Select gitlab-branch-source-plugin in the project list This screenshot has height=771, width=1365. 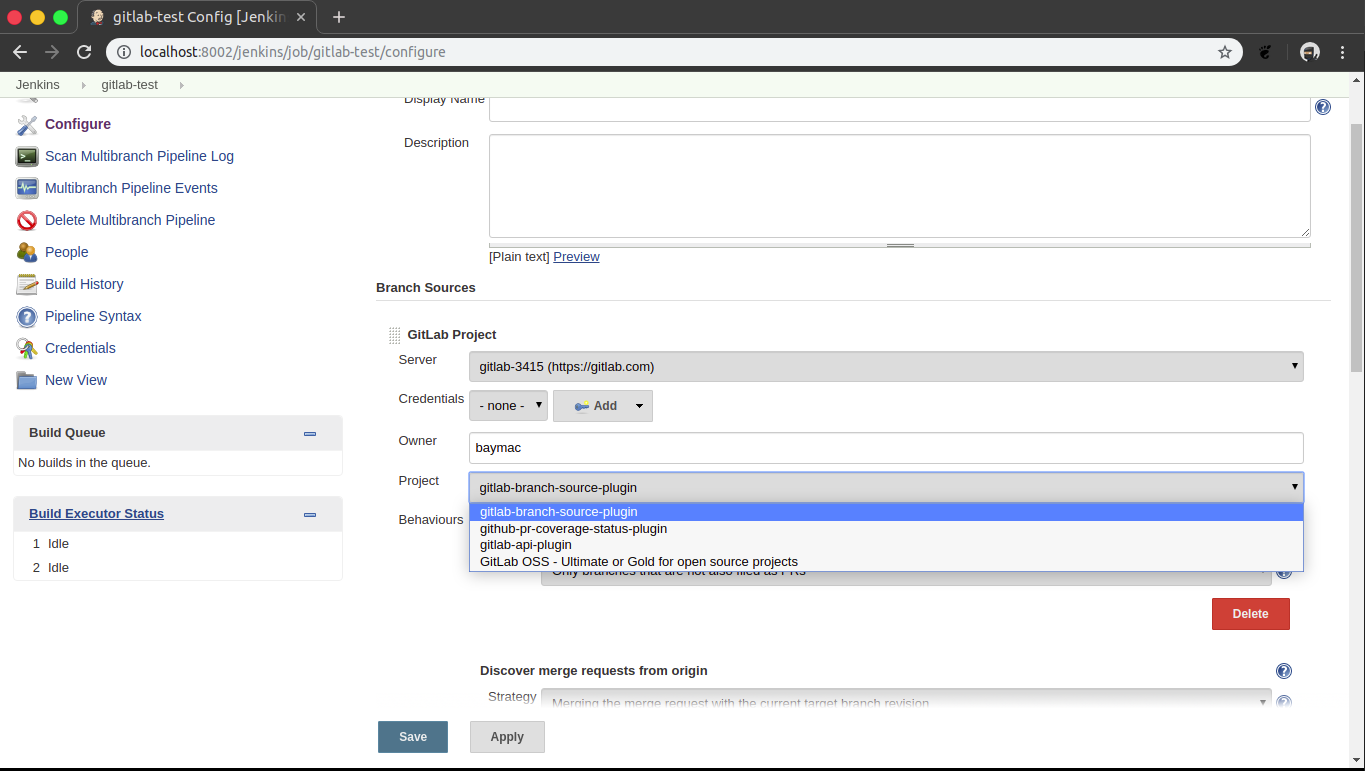coord(886,512)
